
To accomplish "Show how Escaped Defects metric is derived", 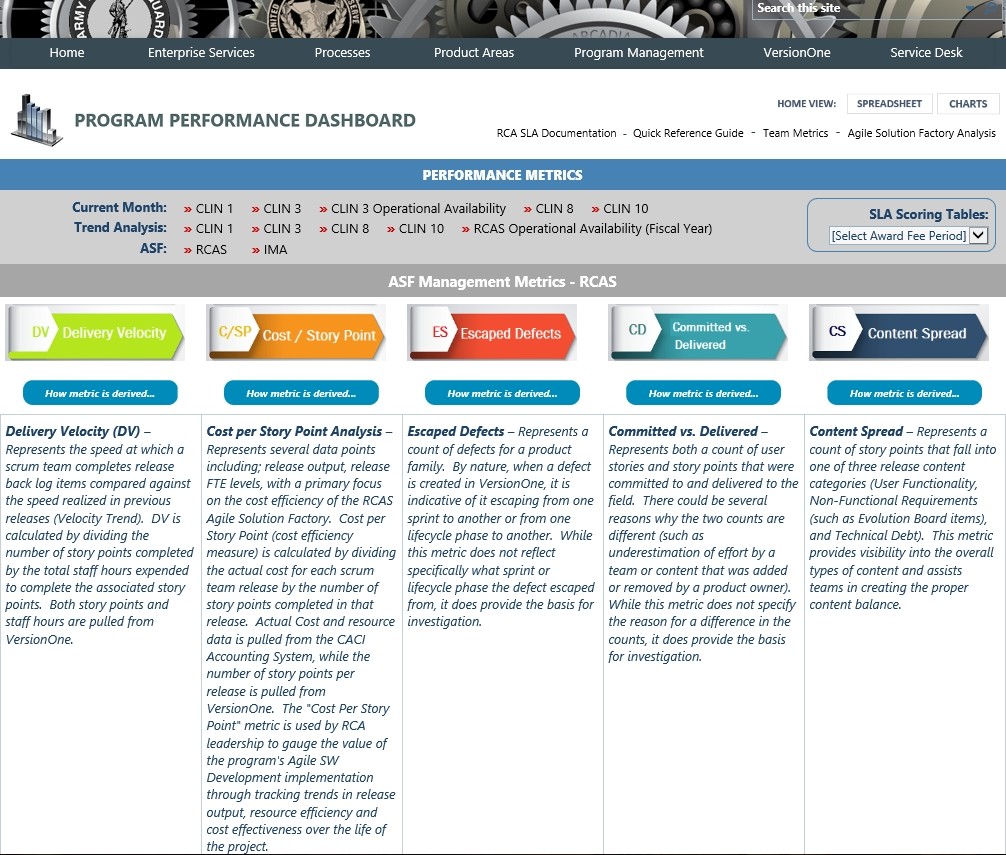I will coord(502,393).
